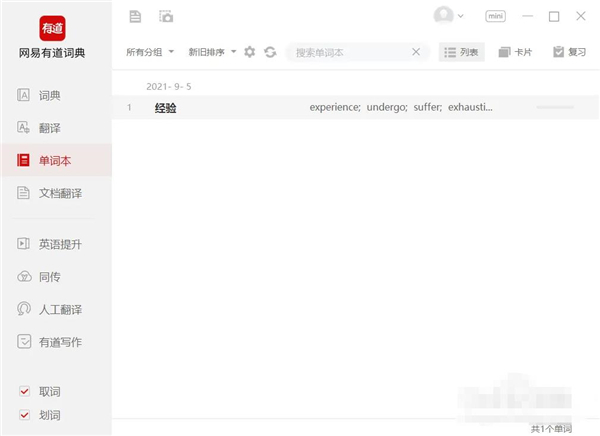Switch to 卡片 card view
This screenshot has width=600, height=436.
pyautogui.click(x=515, y=52)
